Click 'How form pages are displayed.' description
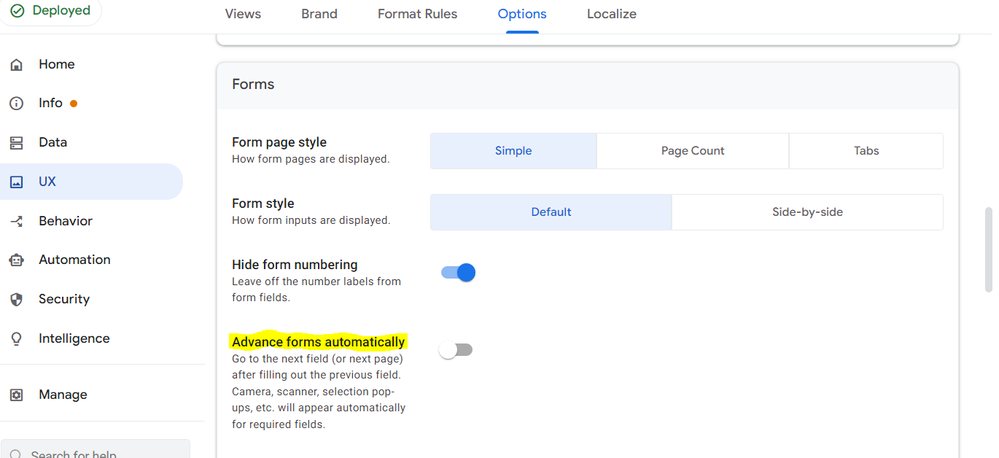Viewport: 999px width, 458px height. point(310,159)
